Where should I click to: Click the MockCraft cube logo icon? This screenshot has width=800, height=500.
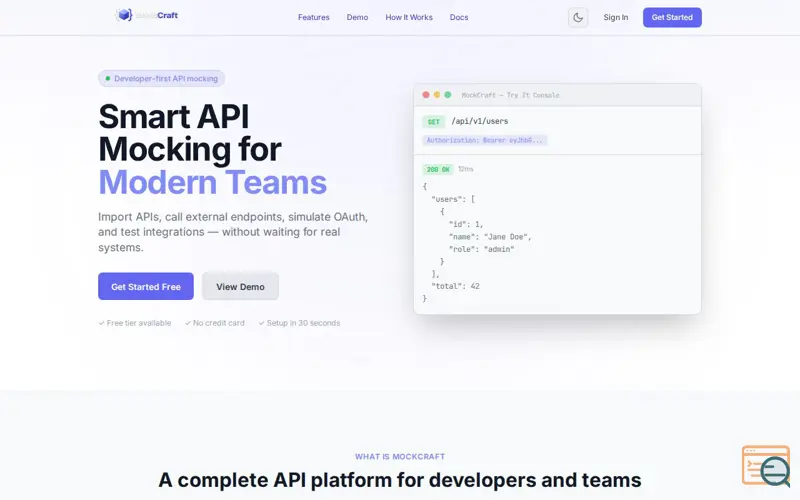[124, 15]
